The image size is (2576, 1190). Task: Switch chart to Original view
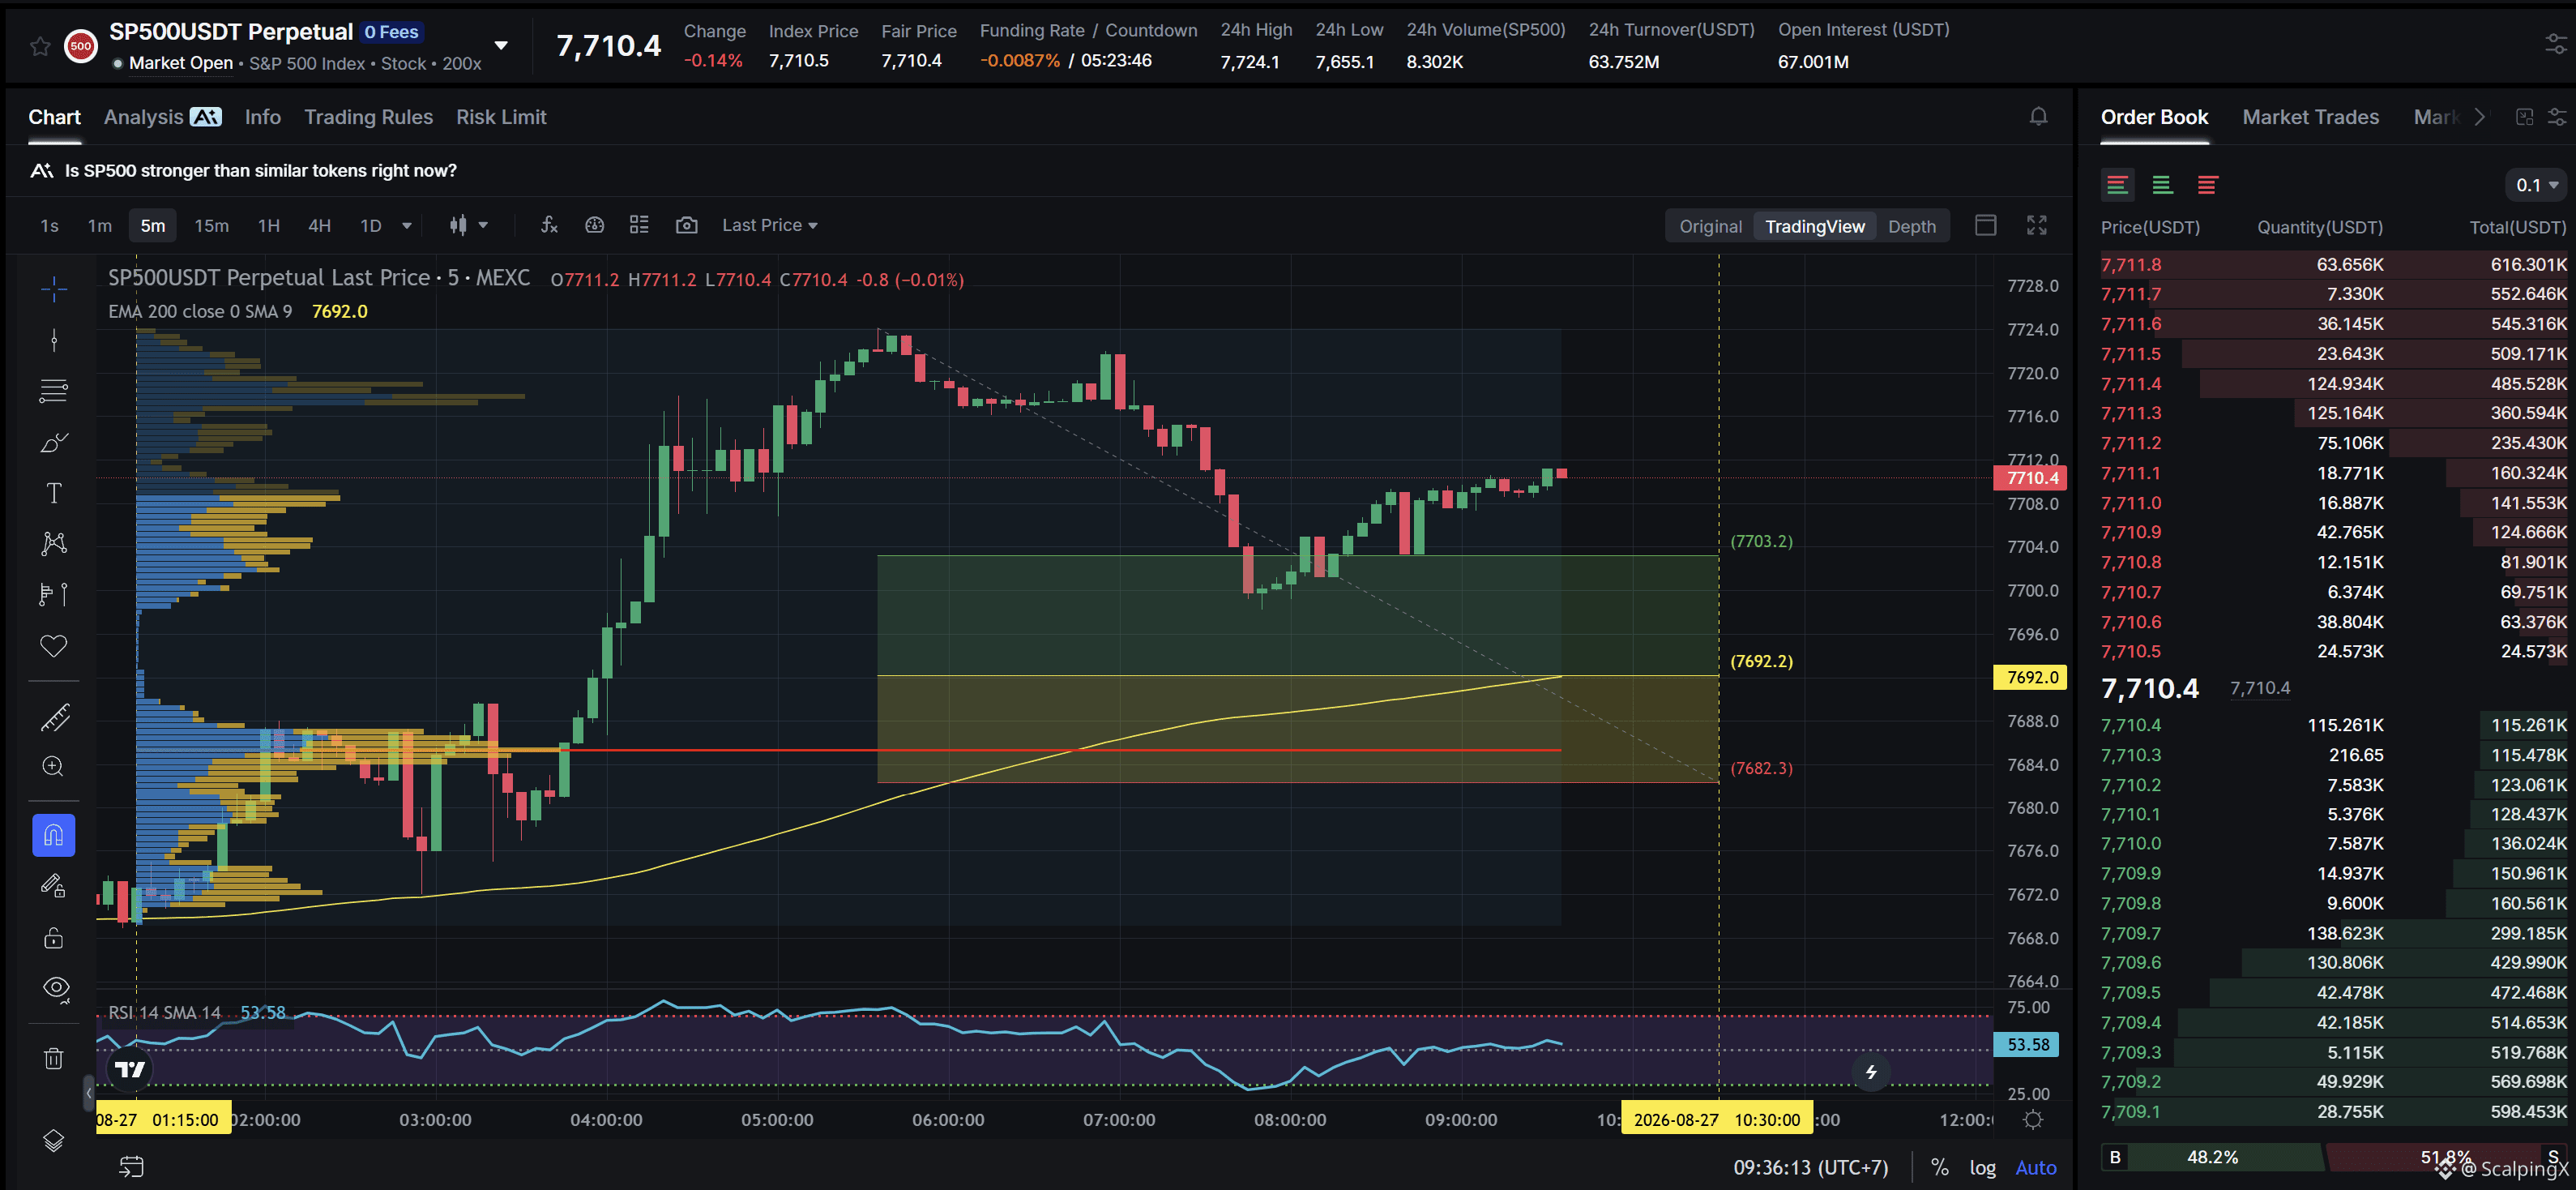(x=1710, y=227)
